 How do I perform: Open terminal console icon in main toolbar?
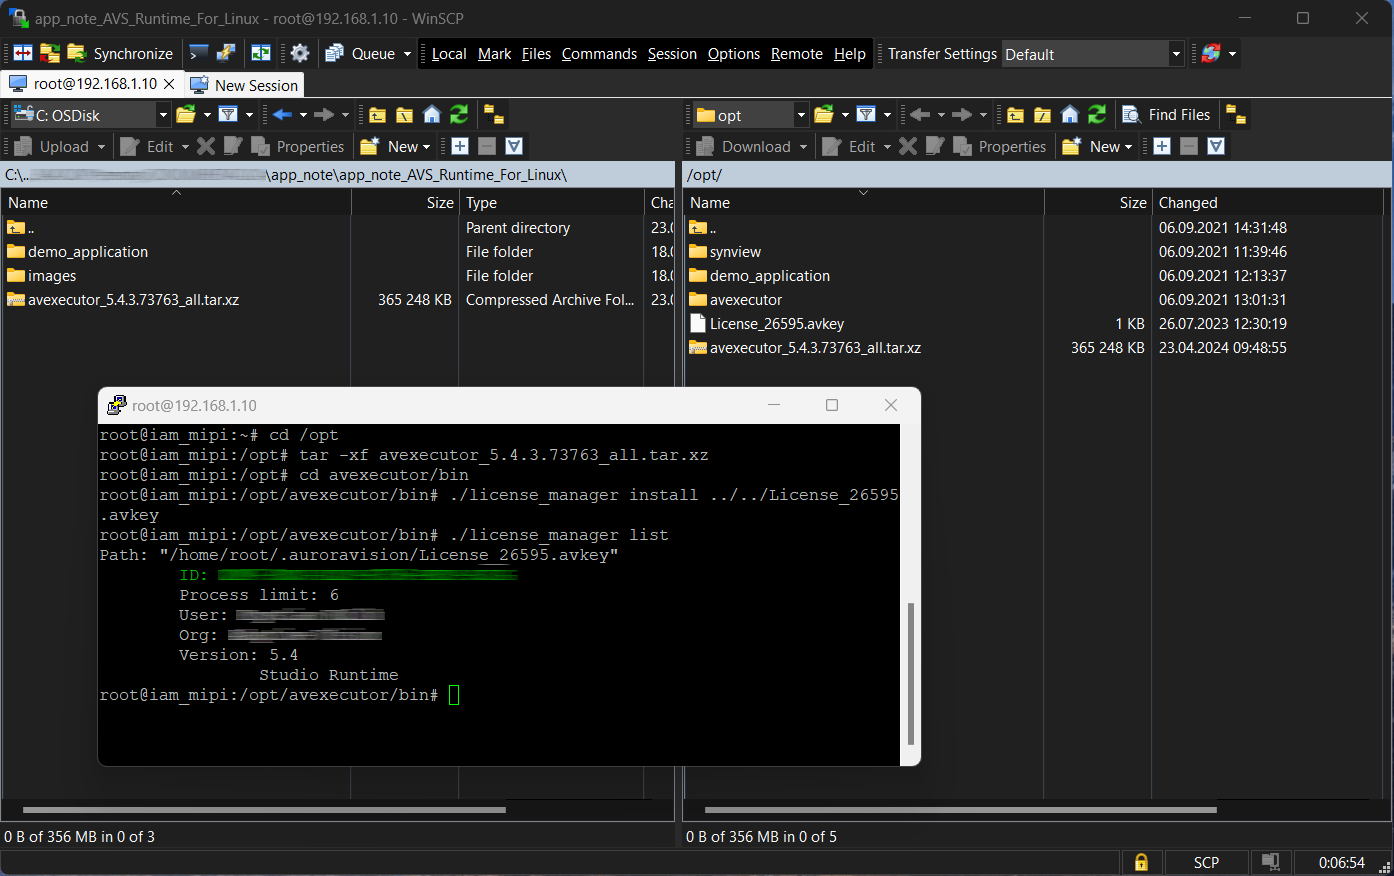pos(199,54)
